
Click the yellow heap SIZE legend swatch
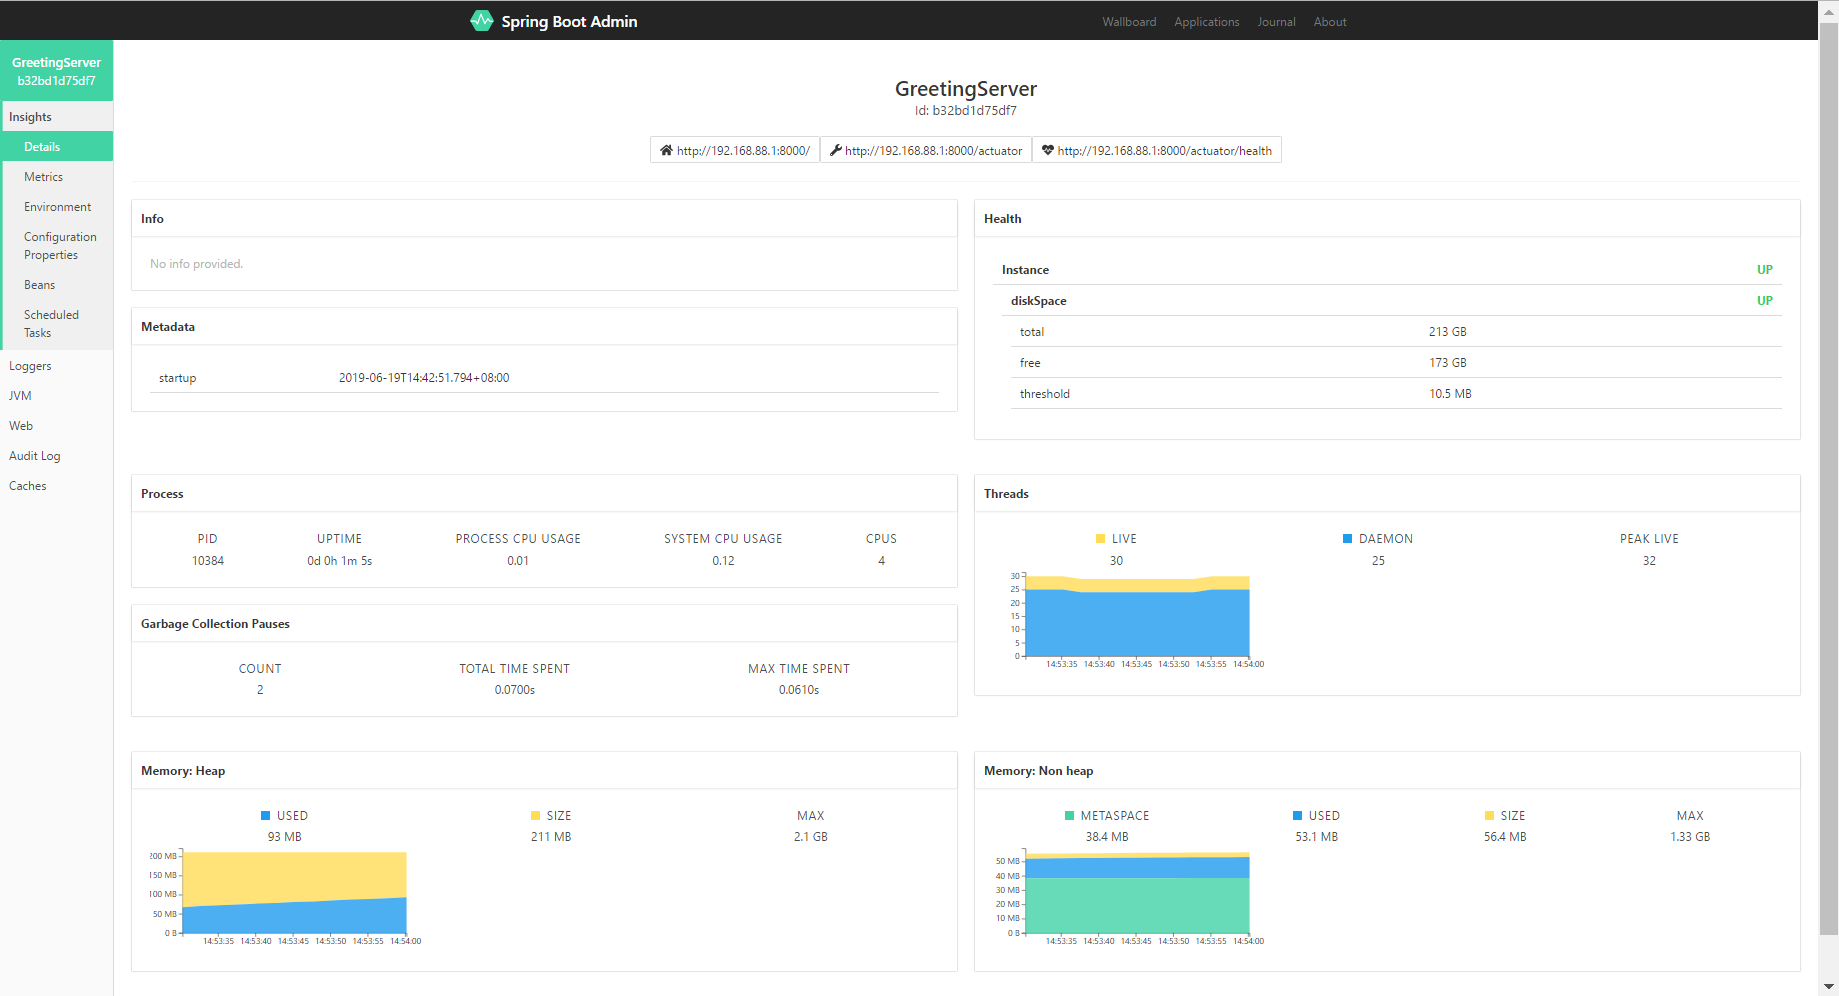point(535,816)
